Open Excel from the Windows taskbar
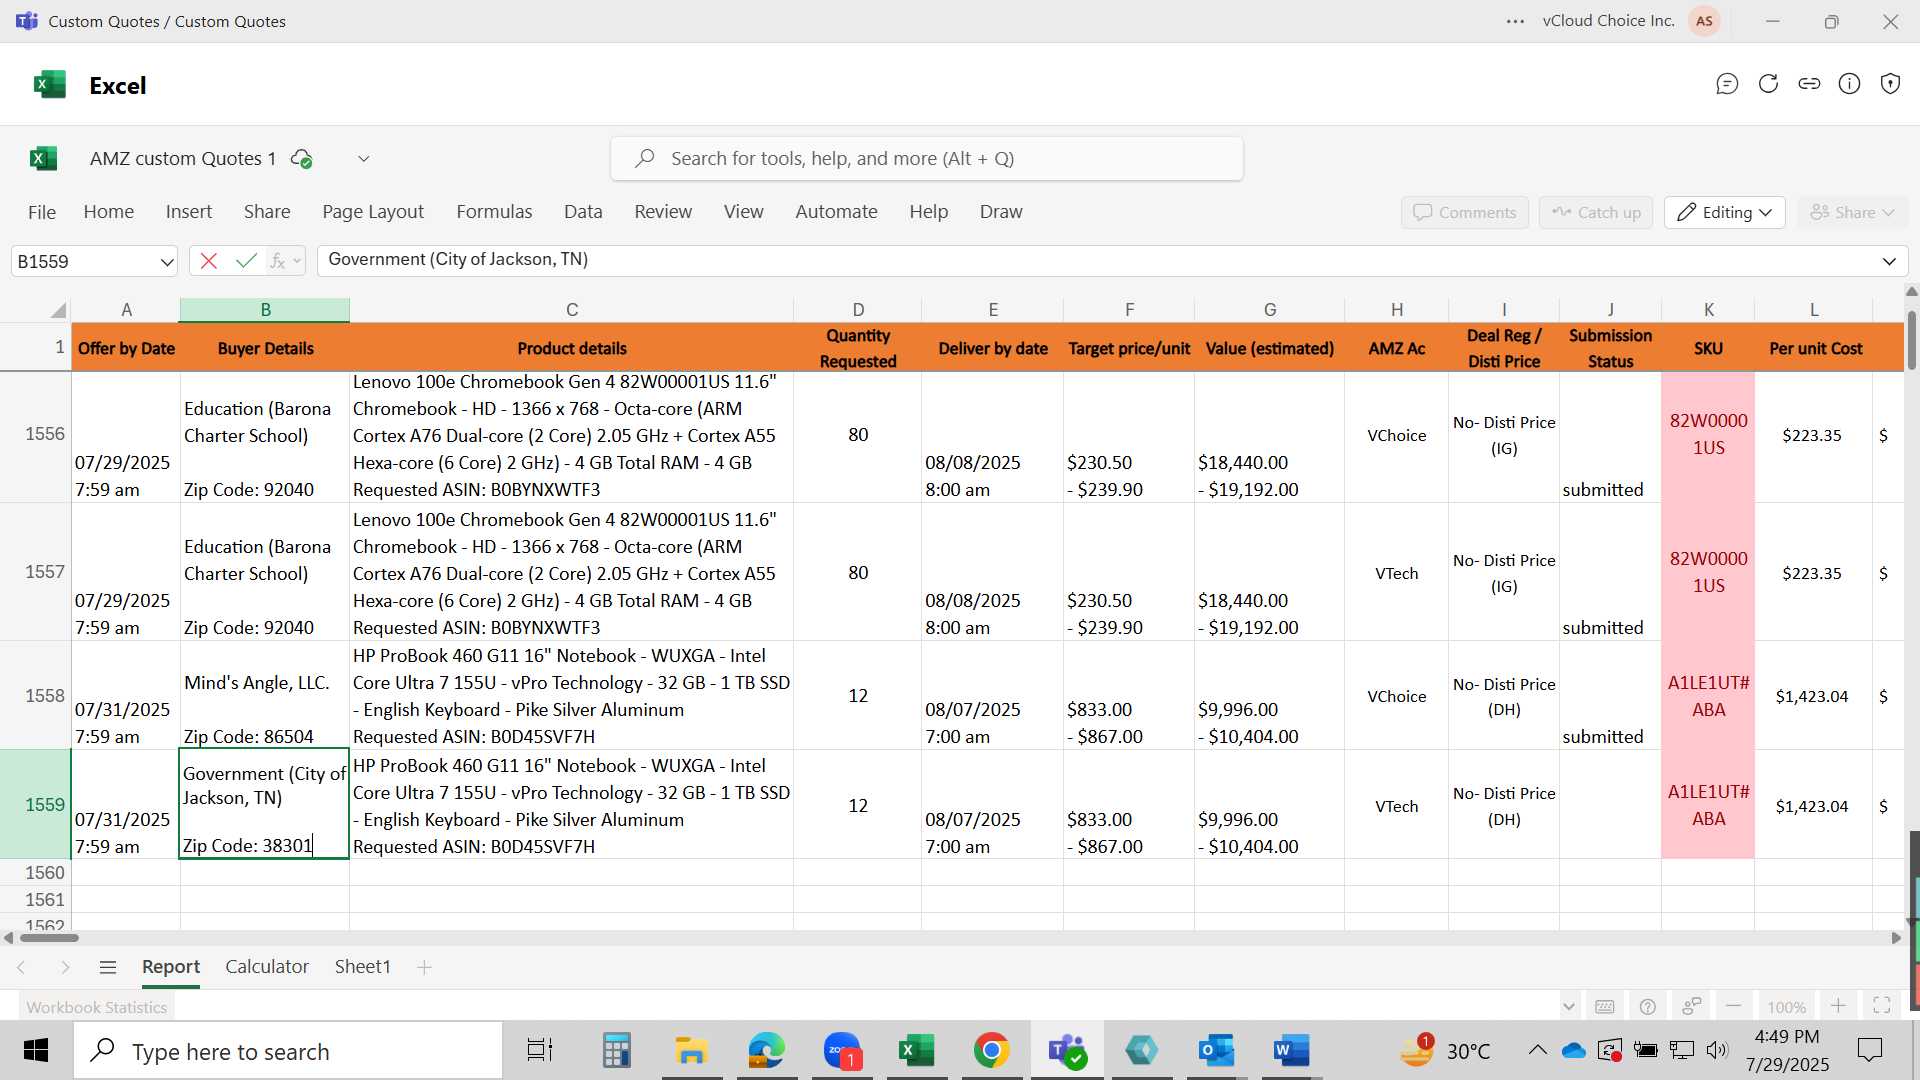The width and height of the screenshot is (1920, 1080). tap(916, 1051)
